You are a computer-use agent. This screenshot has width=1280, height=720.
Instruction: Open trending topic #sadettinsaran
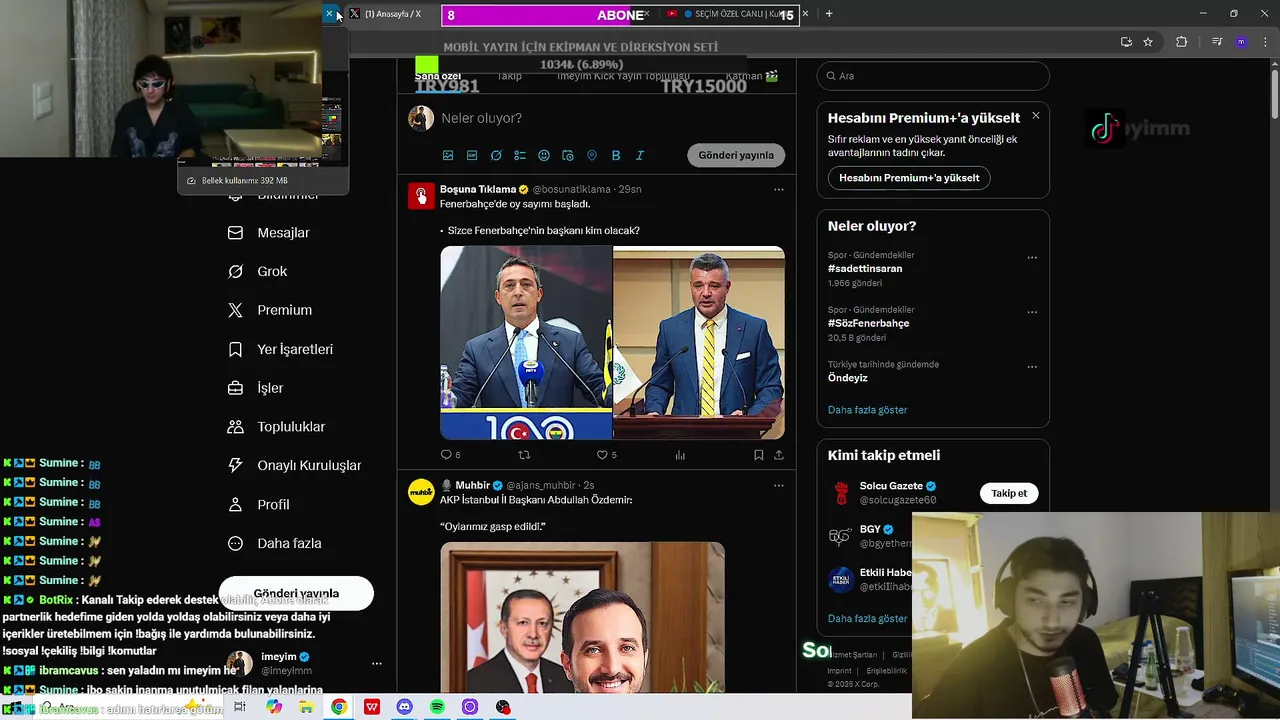865,268
